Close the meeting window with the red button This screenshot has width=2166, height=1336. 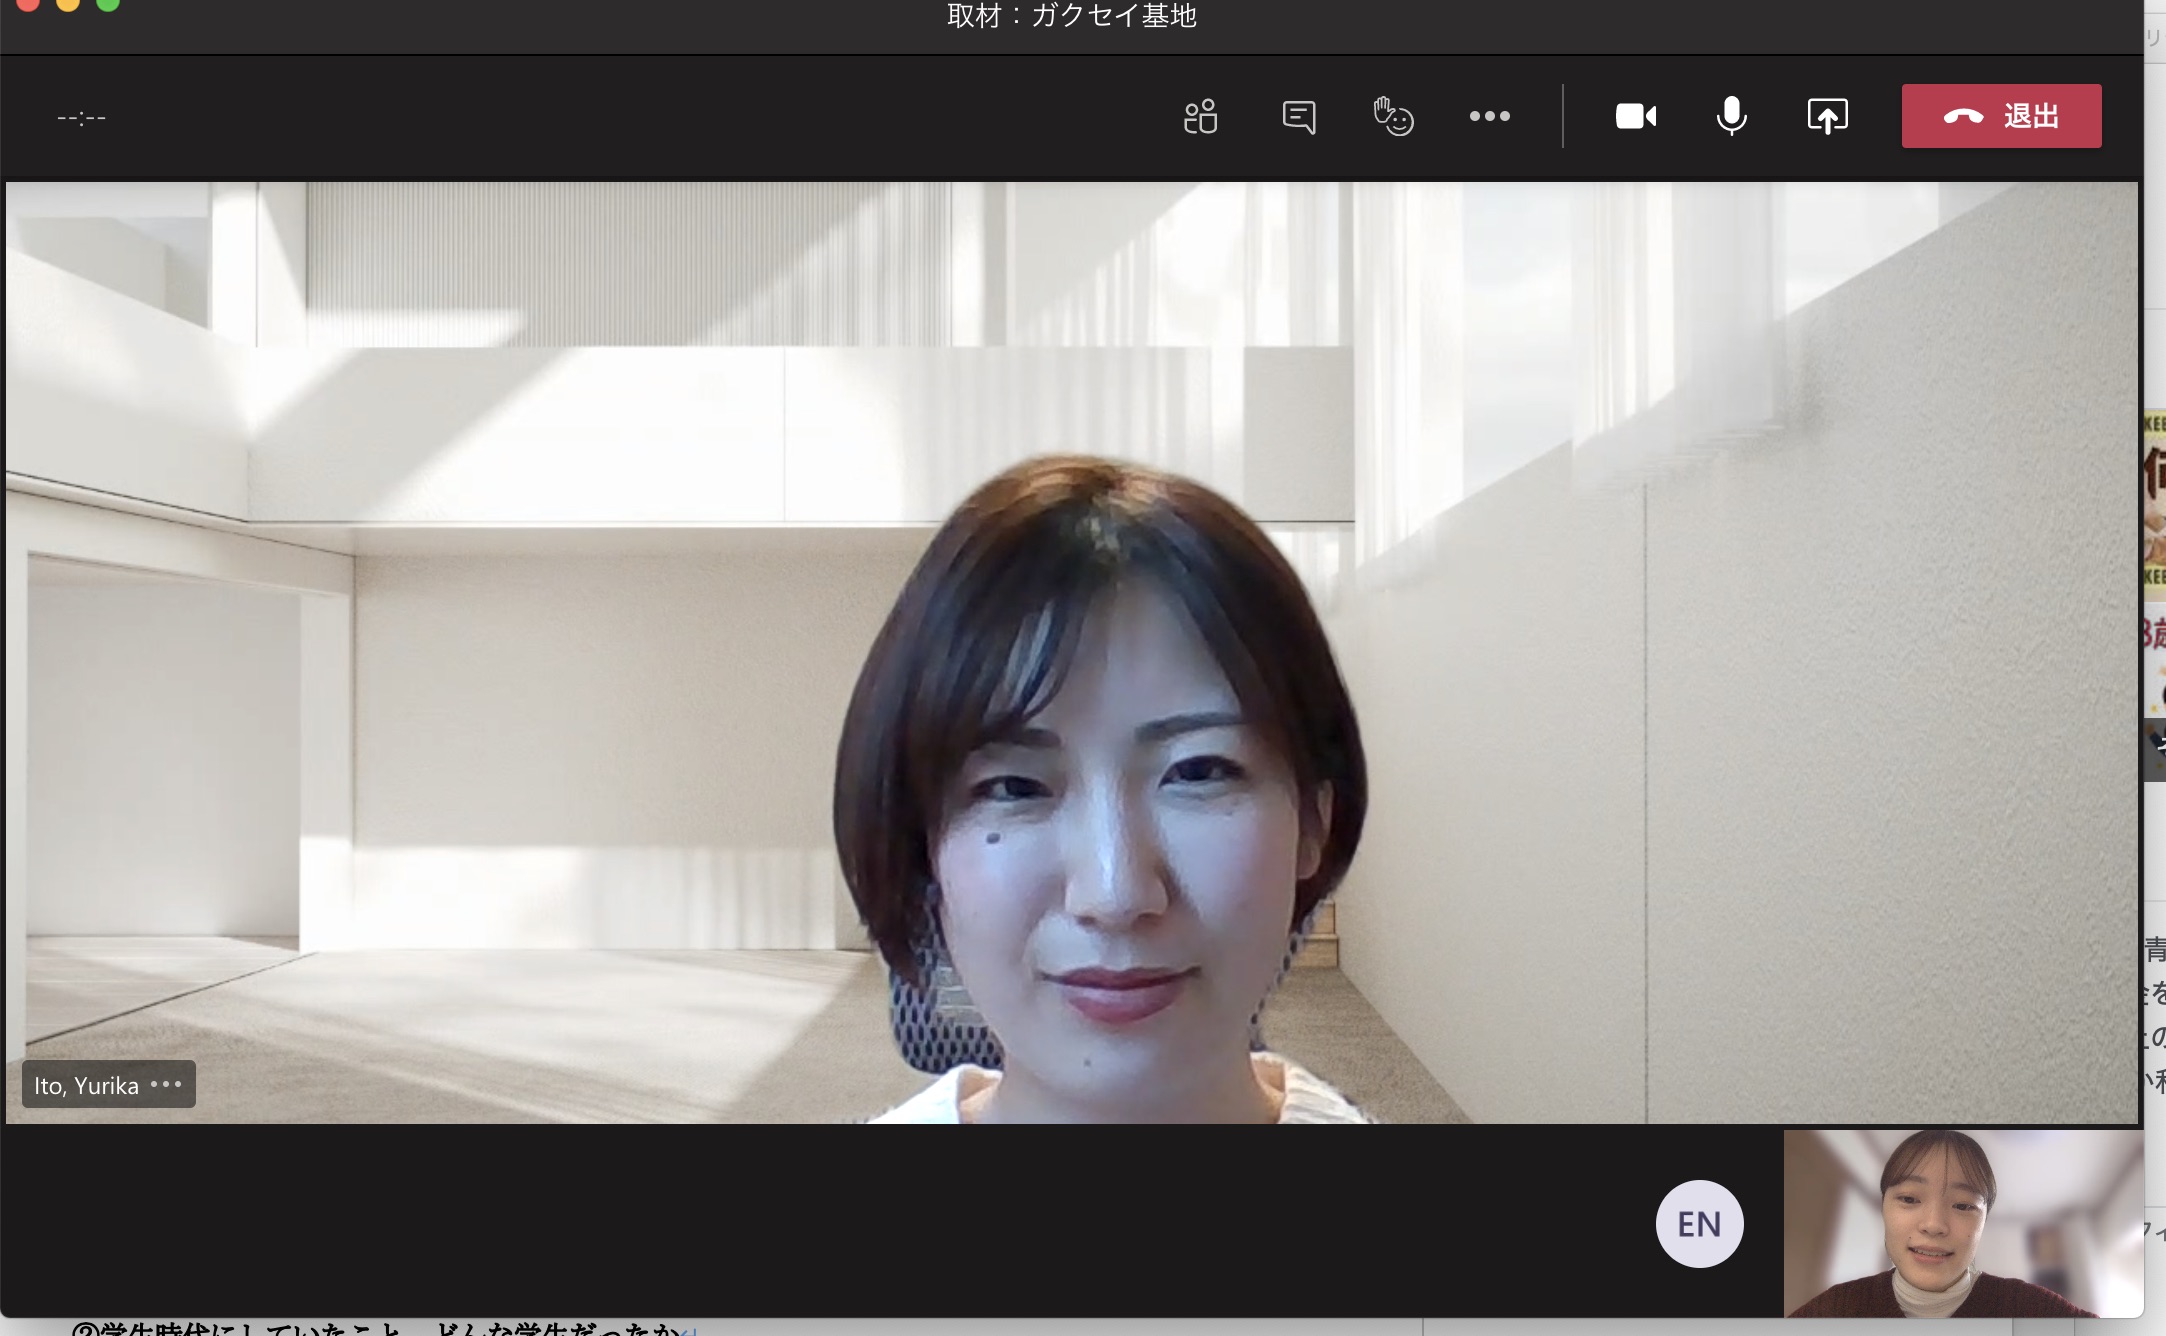[27, 3]
